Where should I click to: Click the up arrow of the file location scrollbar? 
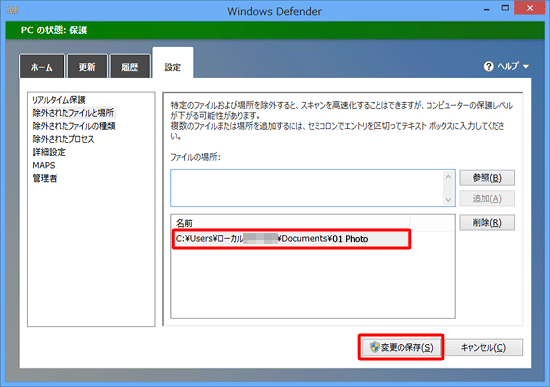tap(448, 176)
